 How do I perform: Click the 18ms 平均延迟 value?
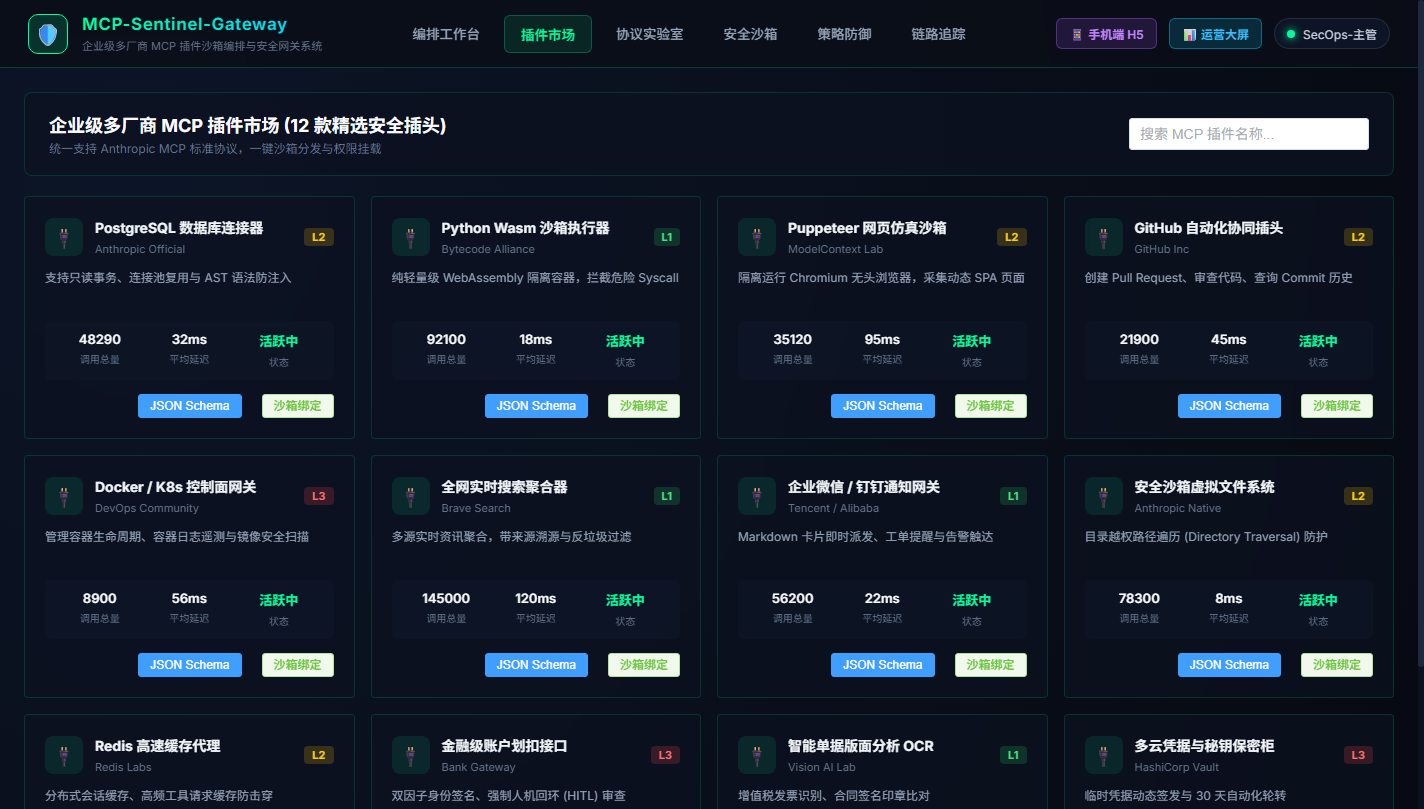tap(536, 340)
